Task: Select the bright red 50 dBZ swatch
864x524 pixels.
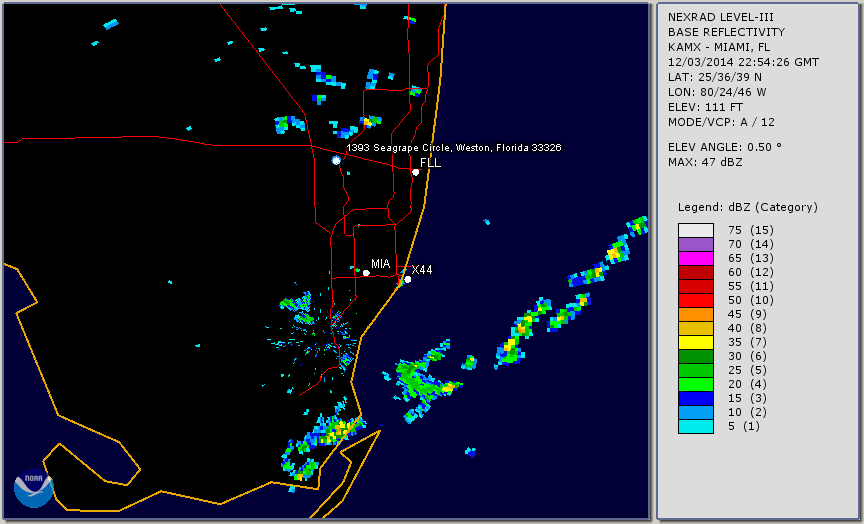Action: pos(695,300)
